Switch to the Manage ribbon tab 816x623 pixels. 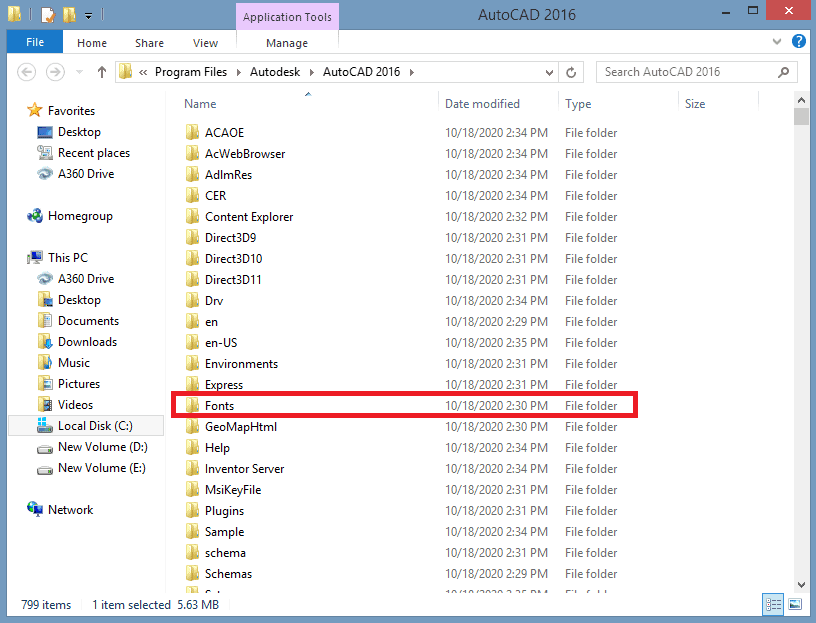point(287,43)
